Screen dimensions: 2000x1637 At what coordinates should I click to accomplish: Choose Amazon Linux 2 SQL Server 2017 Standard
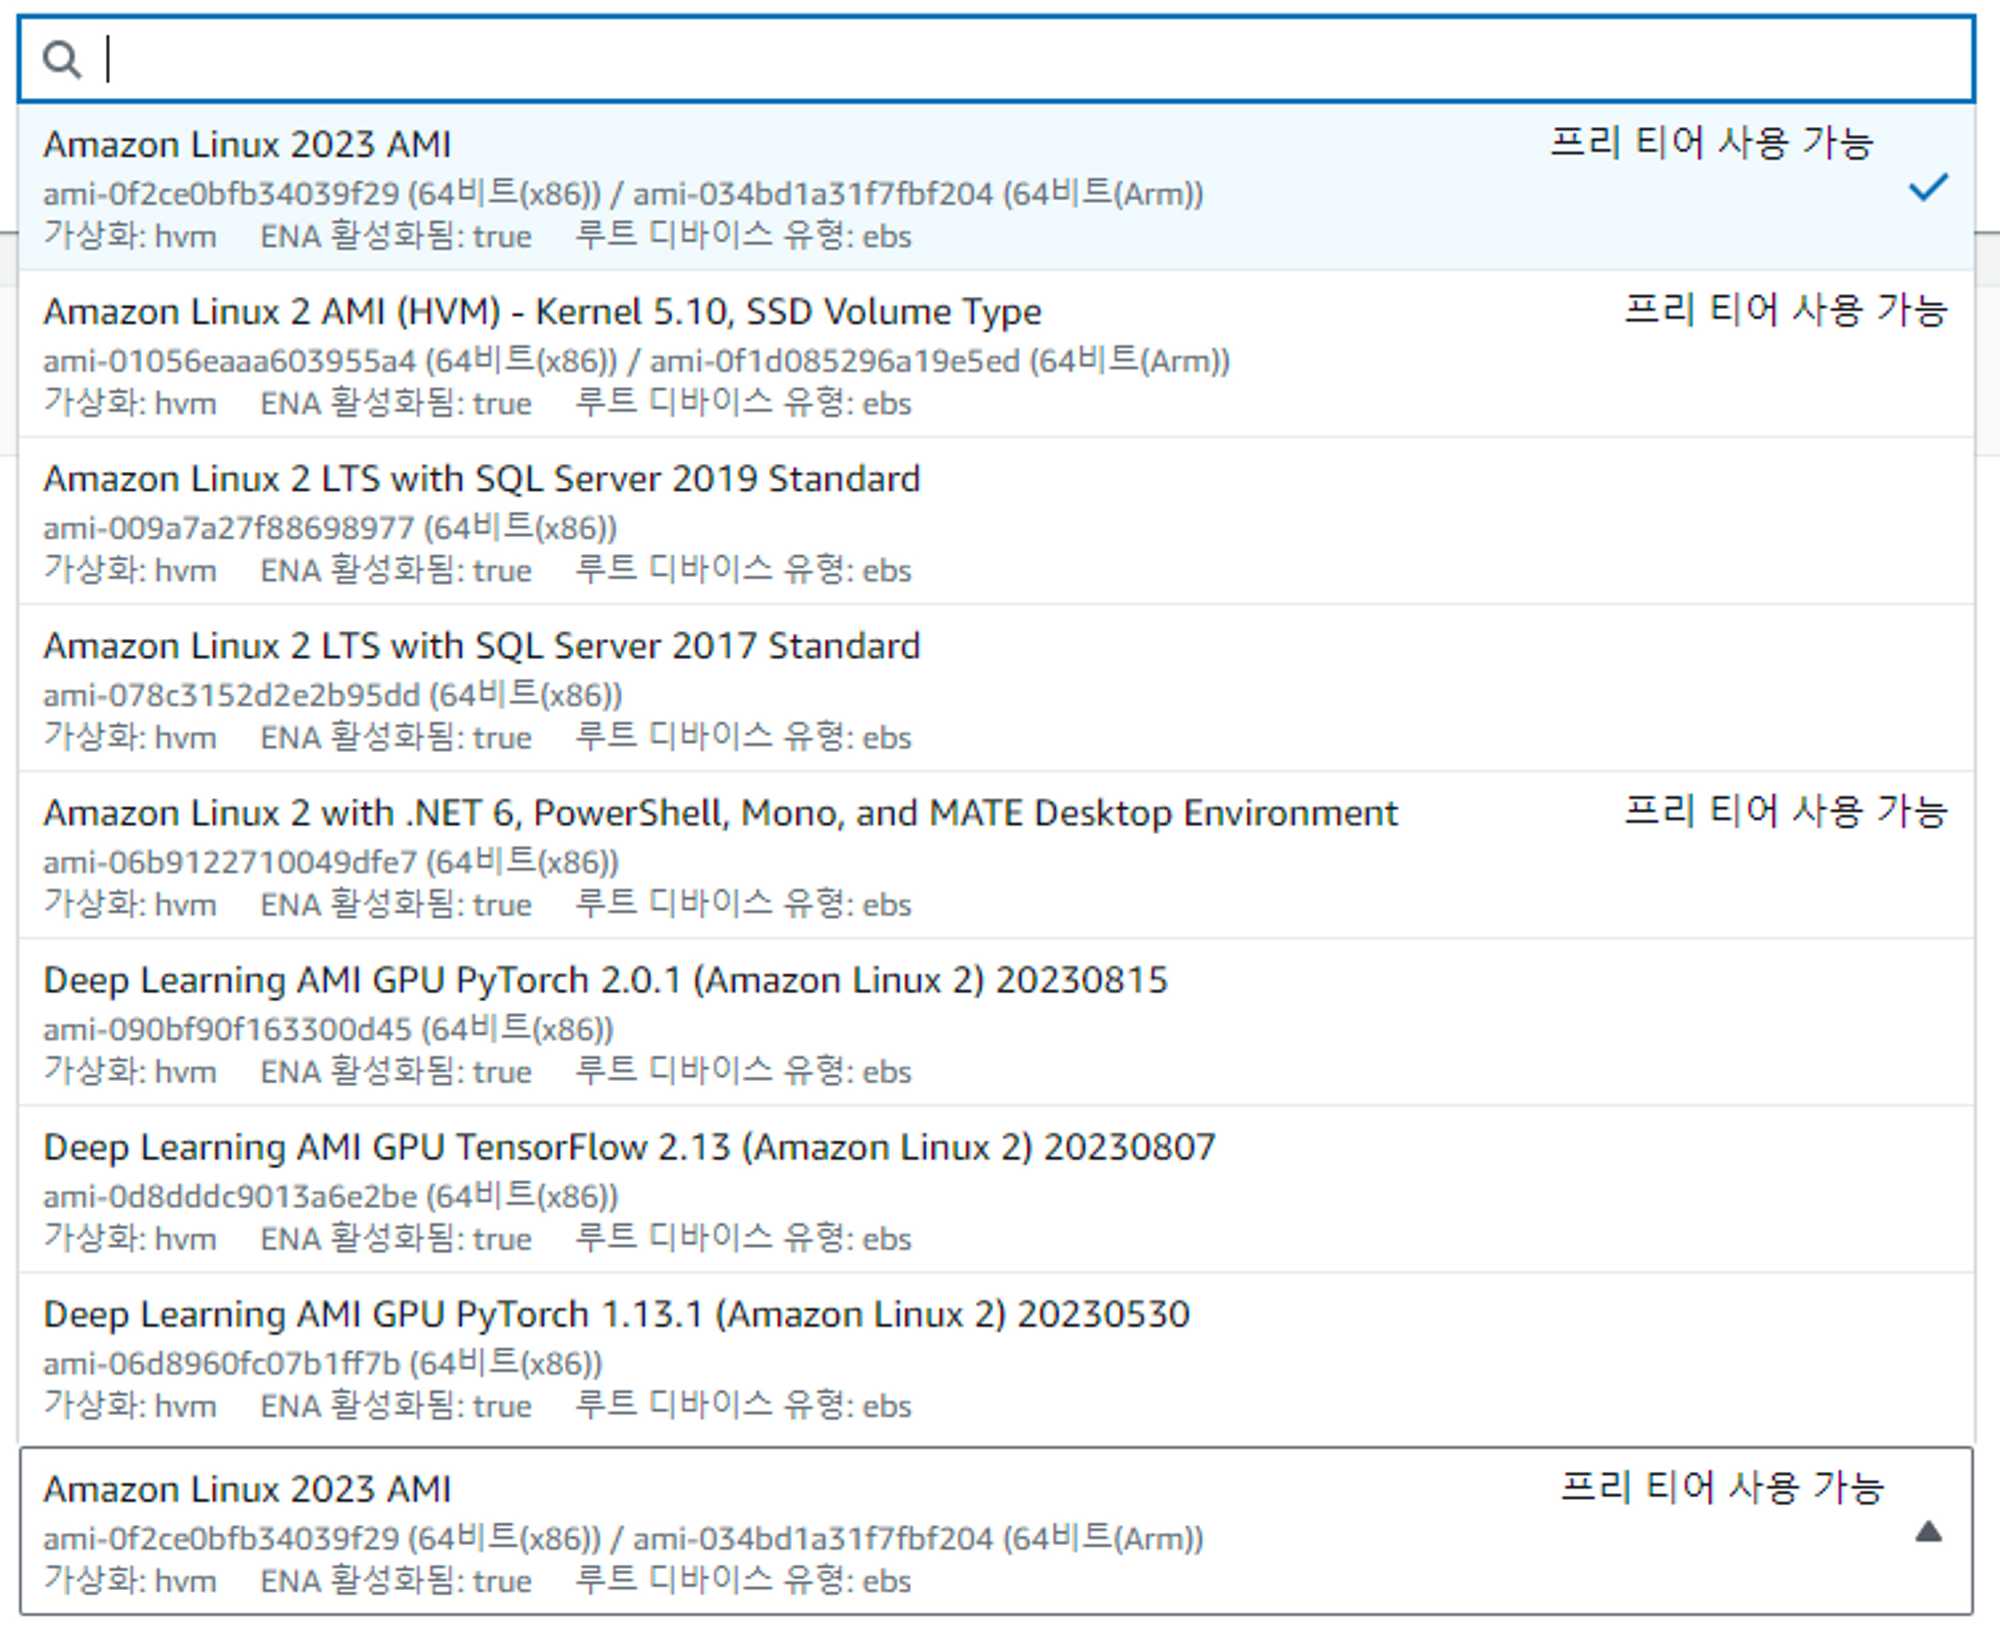pos(481,646)
